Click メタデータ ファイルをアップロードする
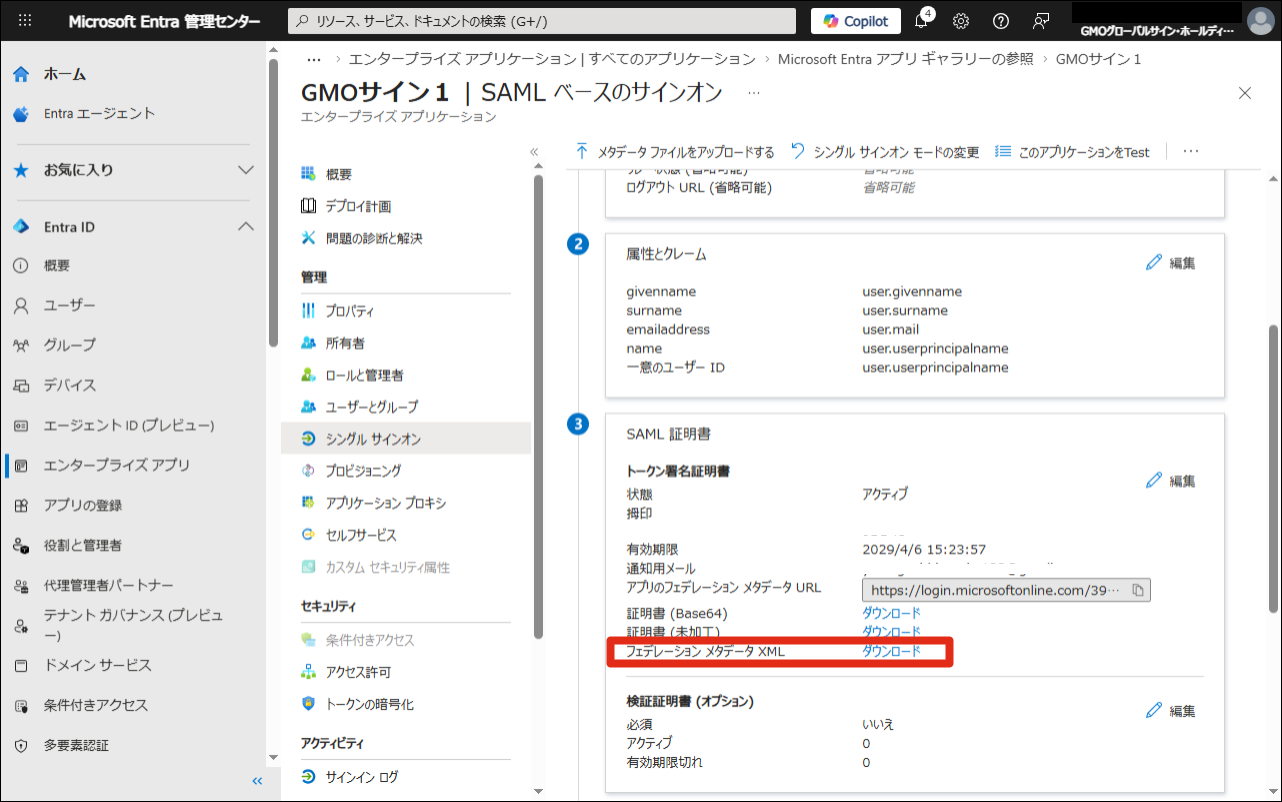1282x802 pixels. pos(675,152)
